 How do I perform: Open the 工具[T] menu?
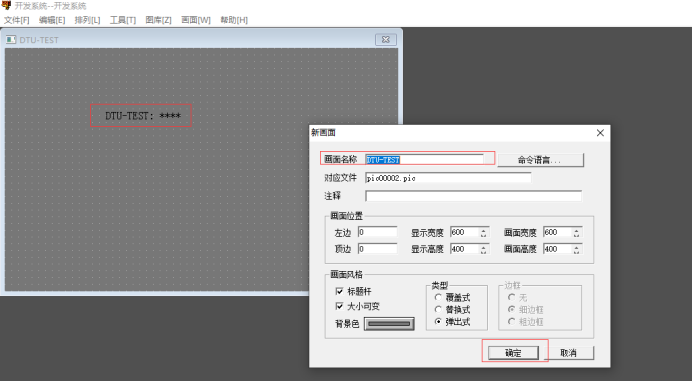[123, 20]
